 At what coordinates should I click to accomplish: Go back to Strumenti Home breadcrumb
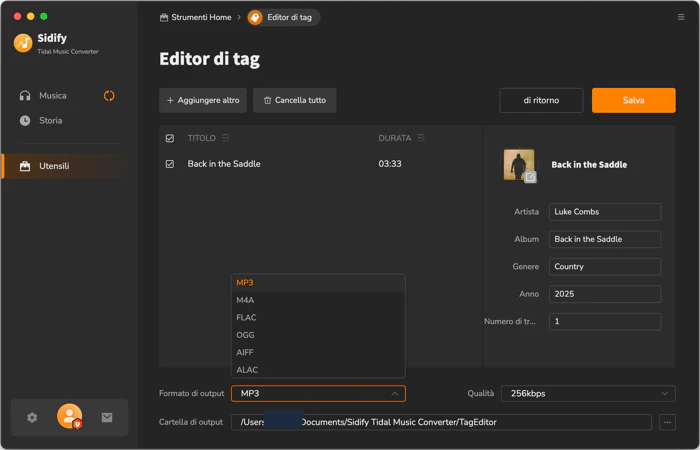pos(196,17)
